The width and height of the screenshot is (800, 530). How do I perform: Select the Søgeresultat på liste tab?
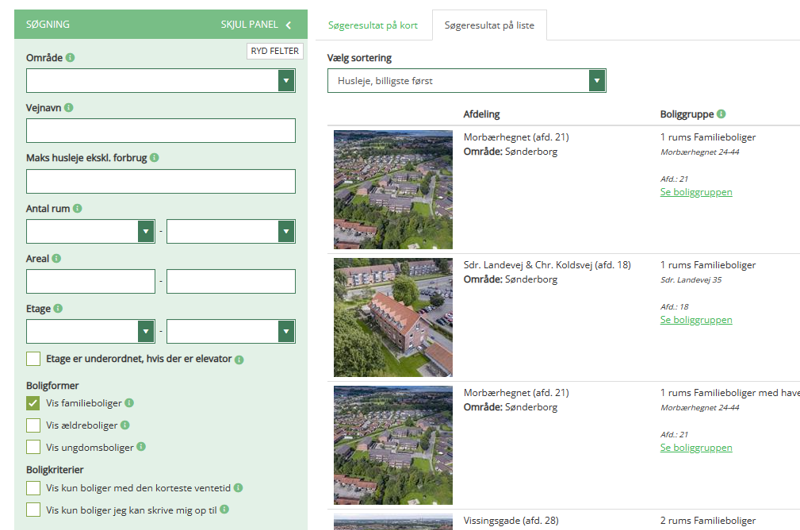click(x=489, y=25)
